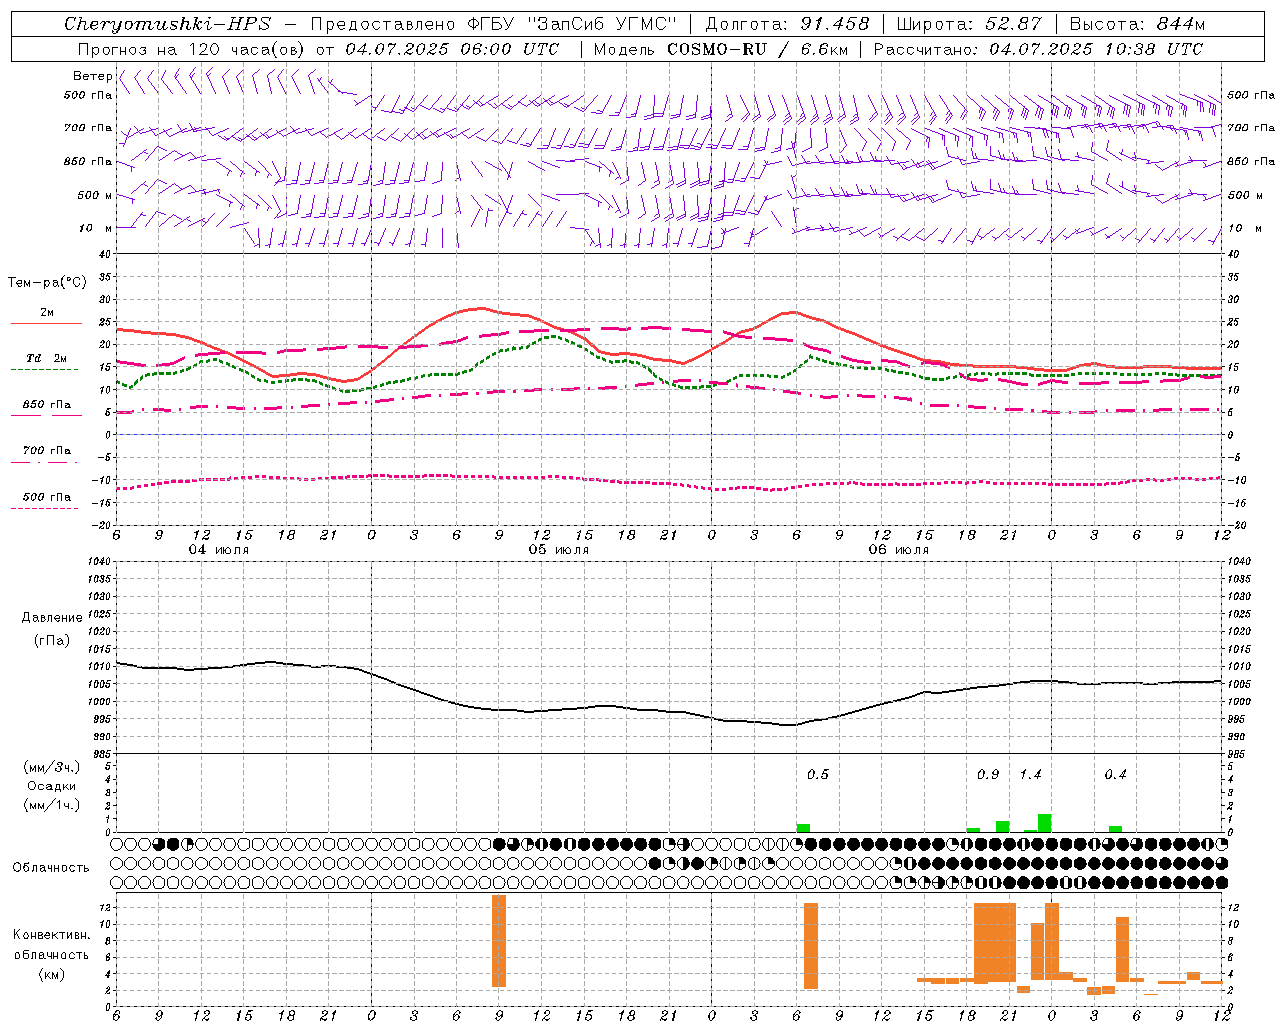Image resolution: width=1280 pixels, height=1024 pixels.
Task: Click the "Тем-ра(°C)" temperature panel label
Action: 47,283
